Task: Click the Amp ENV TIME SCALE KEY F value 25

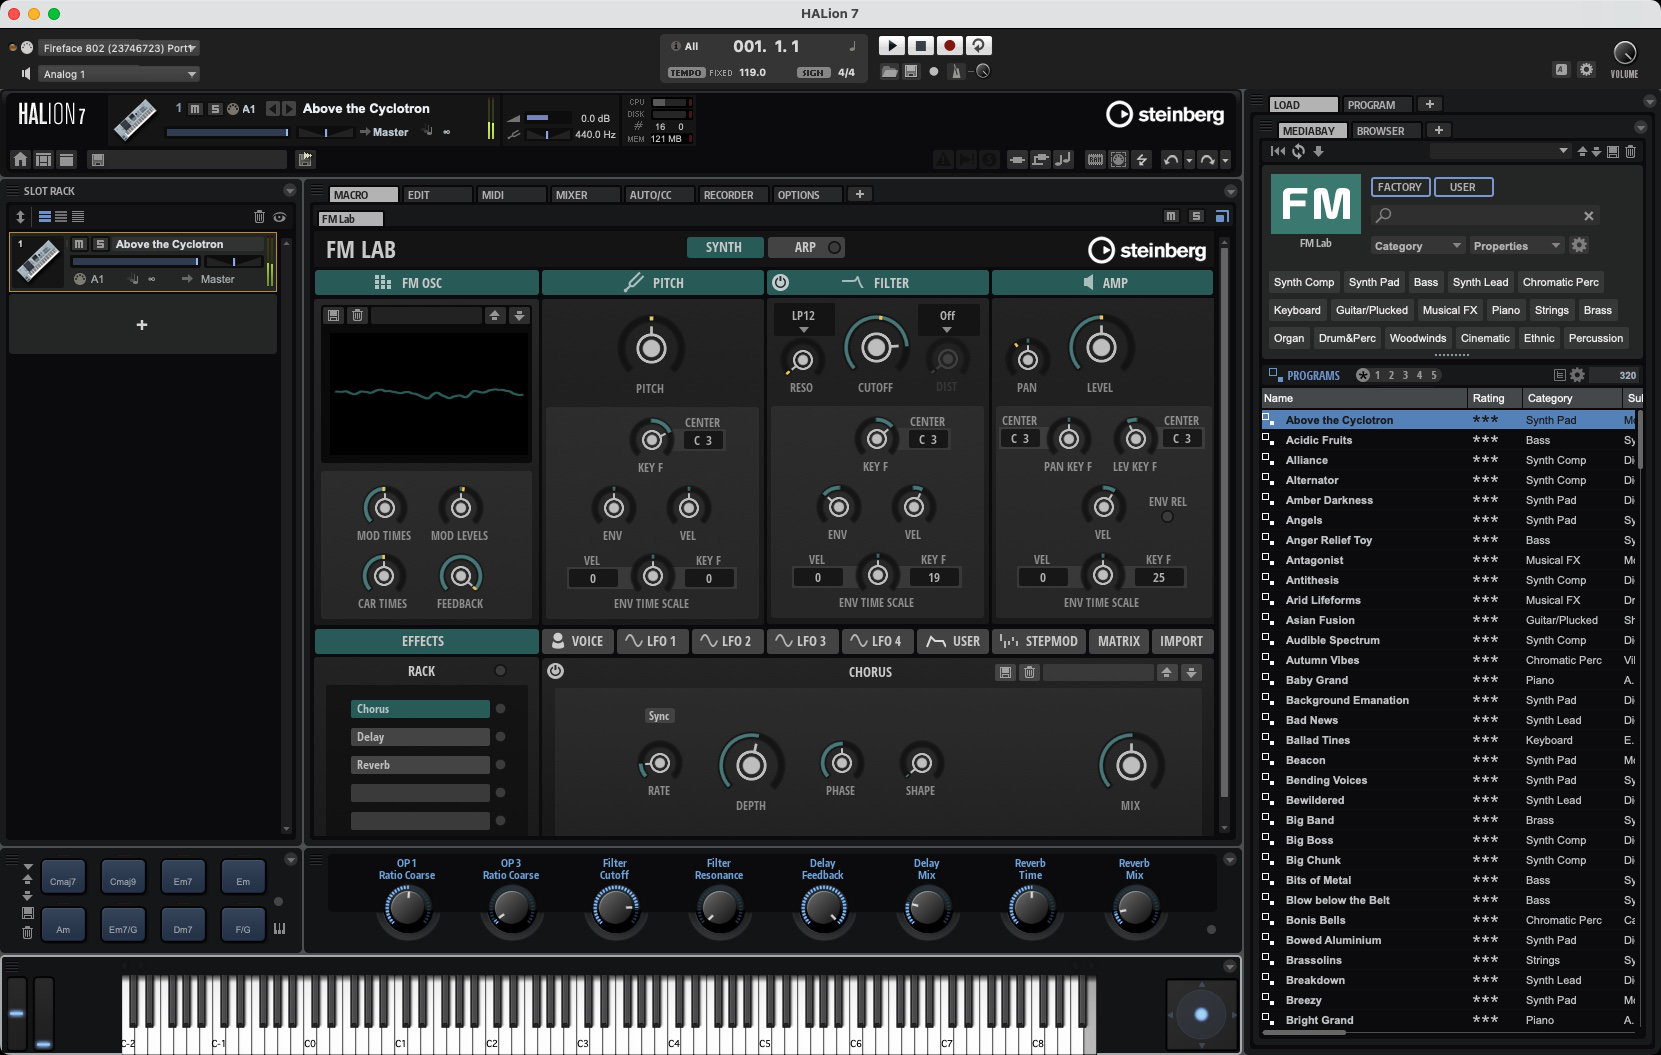Action: 1159,578
